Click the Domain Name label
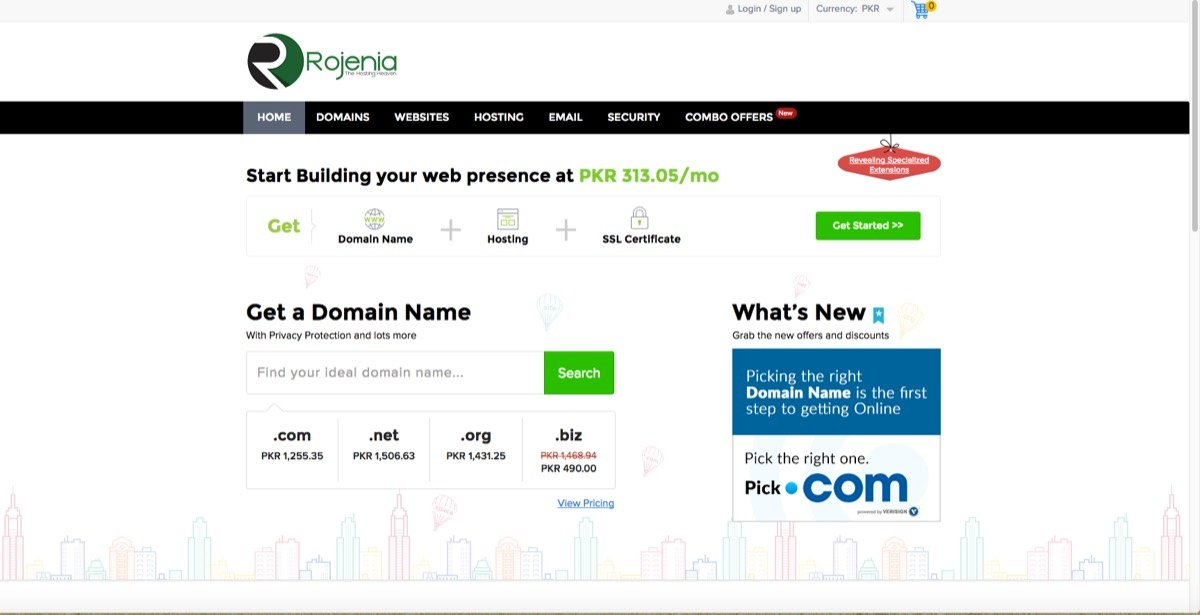The height and width of the screenshot is (615, 1200). [375, 239]
